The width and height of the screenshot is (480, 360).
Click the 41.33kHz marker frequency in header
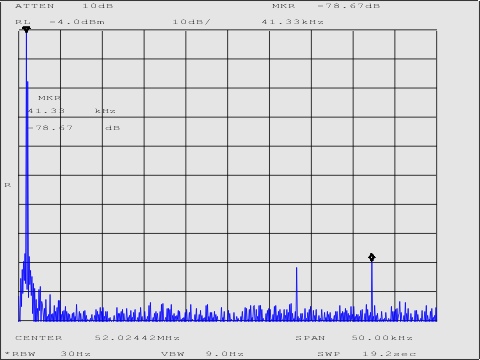(x=292, y=22)
